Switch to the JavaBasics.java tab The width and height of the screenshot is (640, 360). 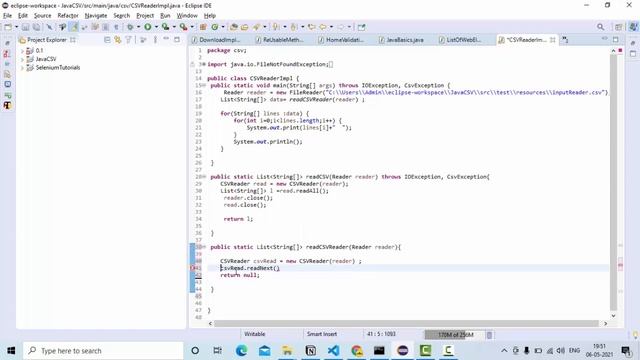click(404, 40)
